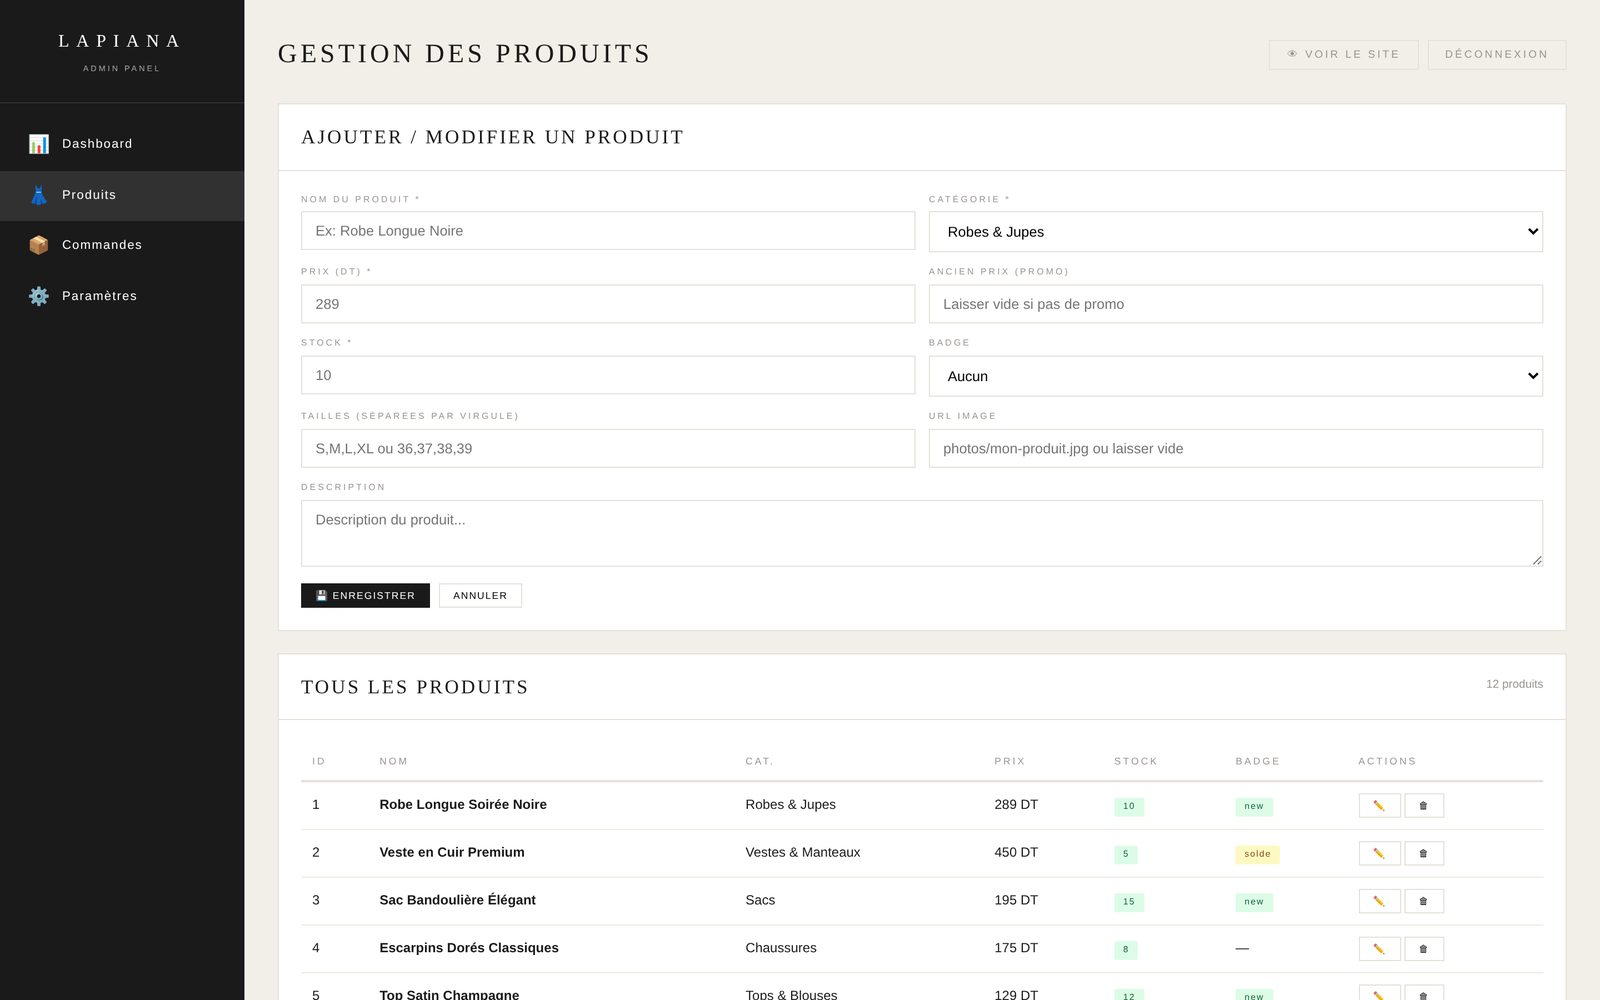The image size is (1600, 1000).
Task: Click the 12 produits count label
Action: tap(1514, 684)
